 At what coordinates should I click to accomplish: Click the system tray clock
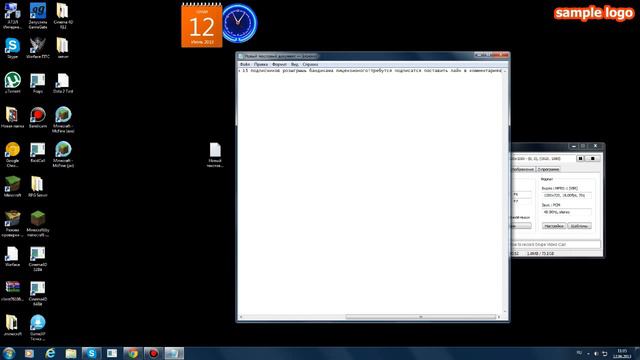point(622,353)
